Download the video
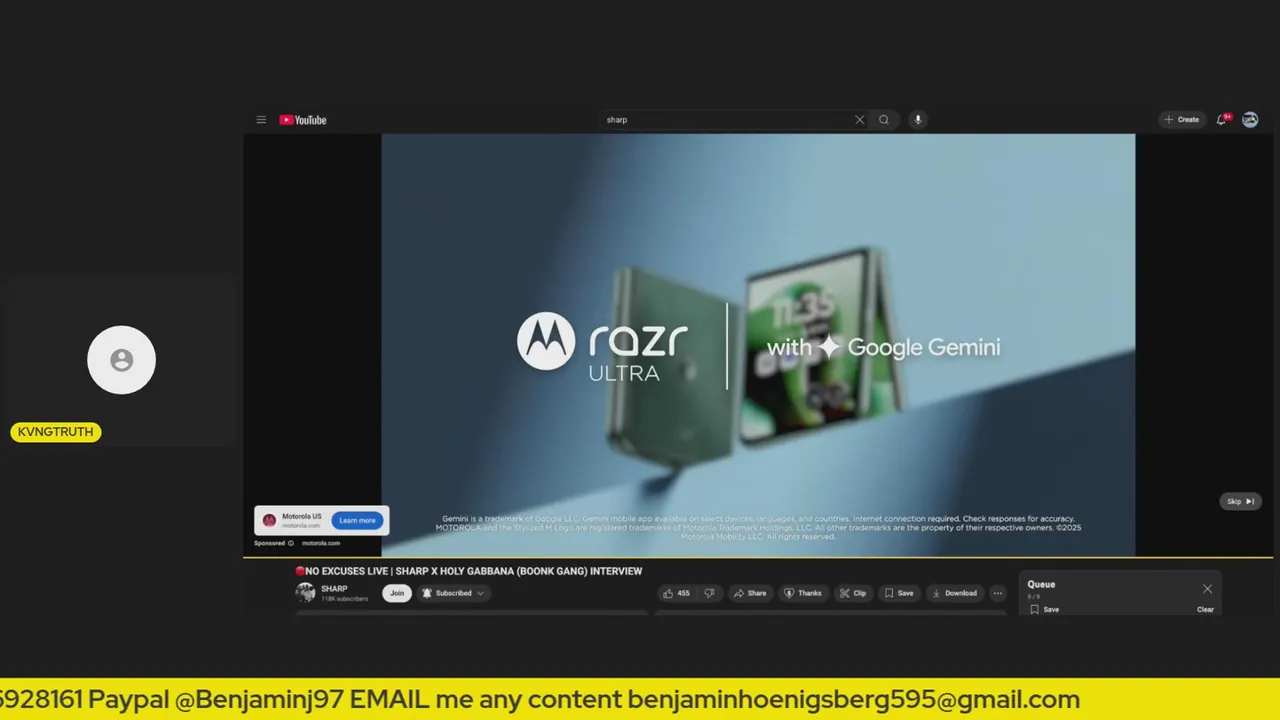1280x720 pixels. coord(954,593)
